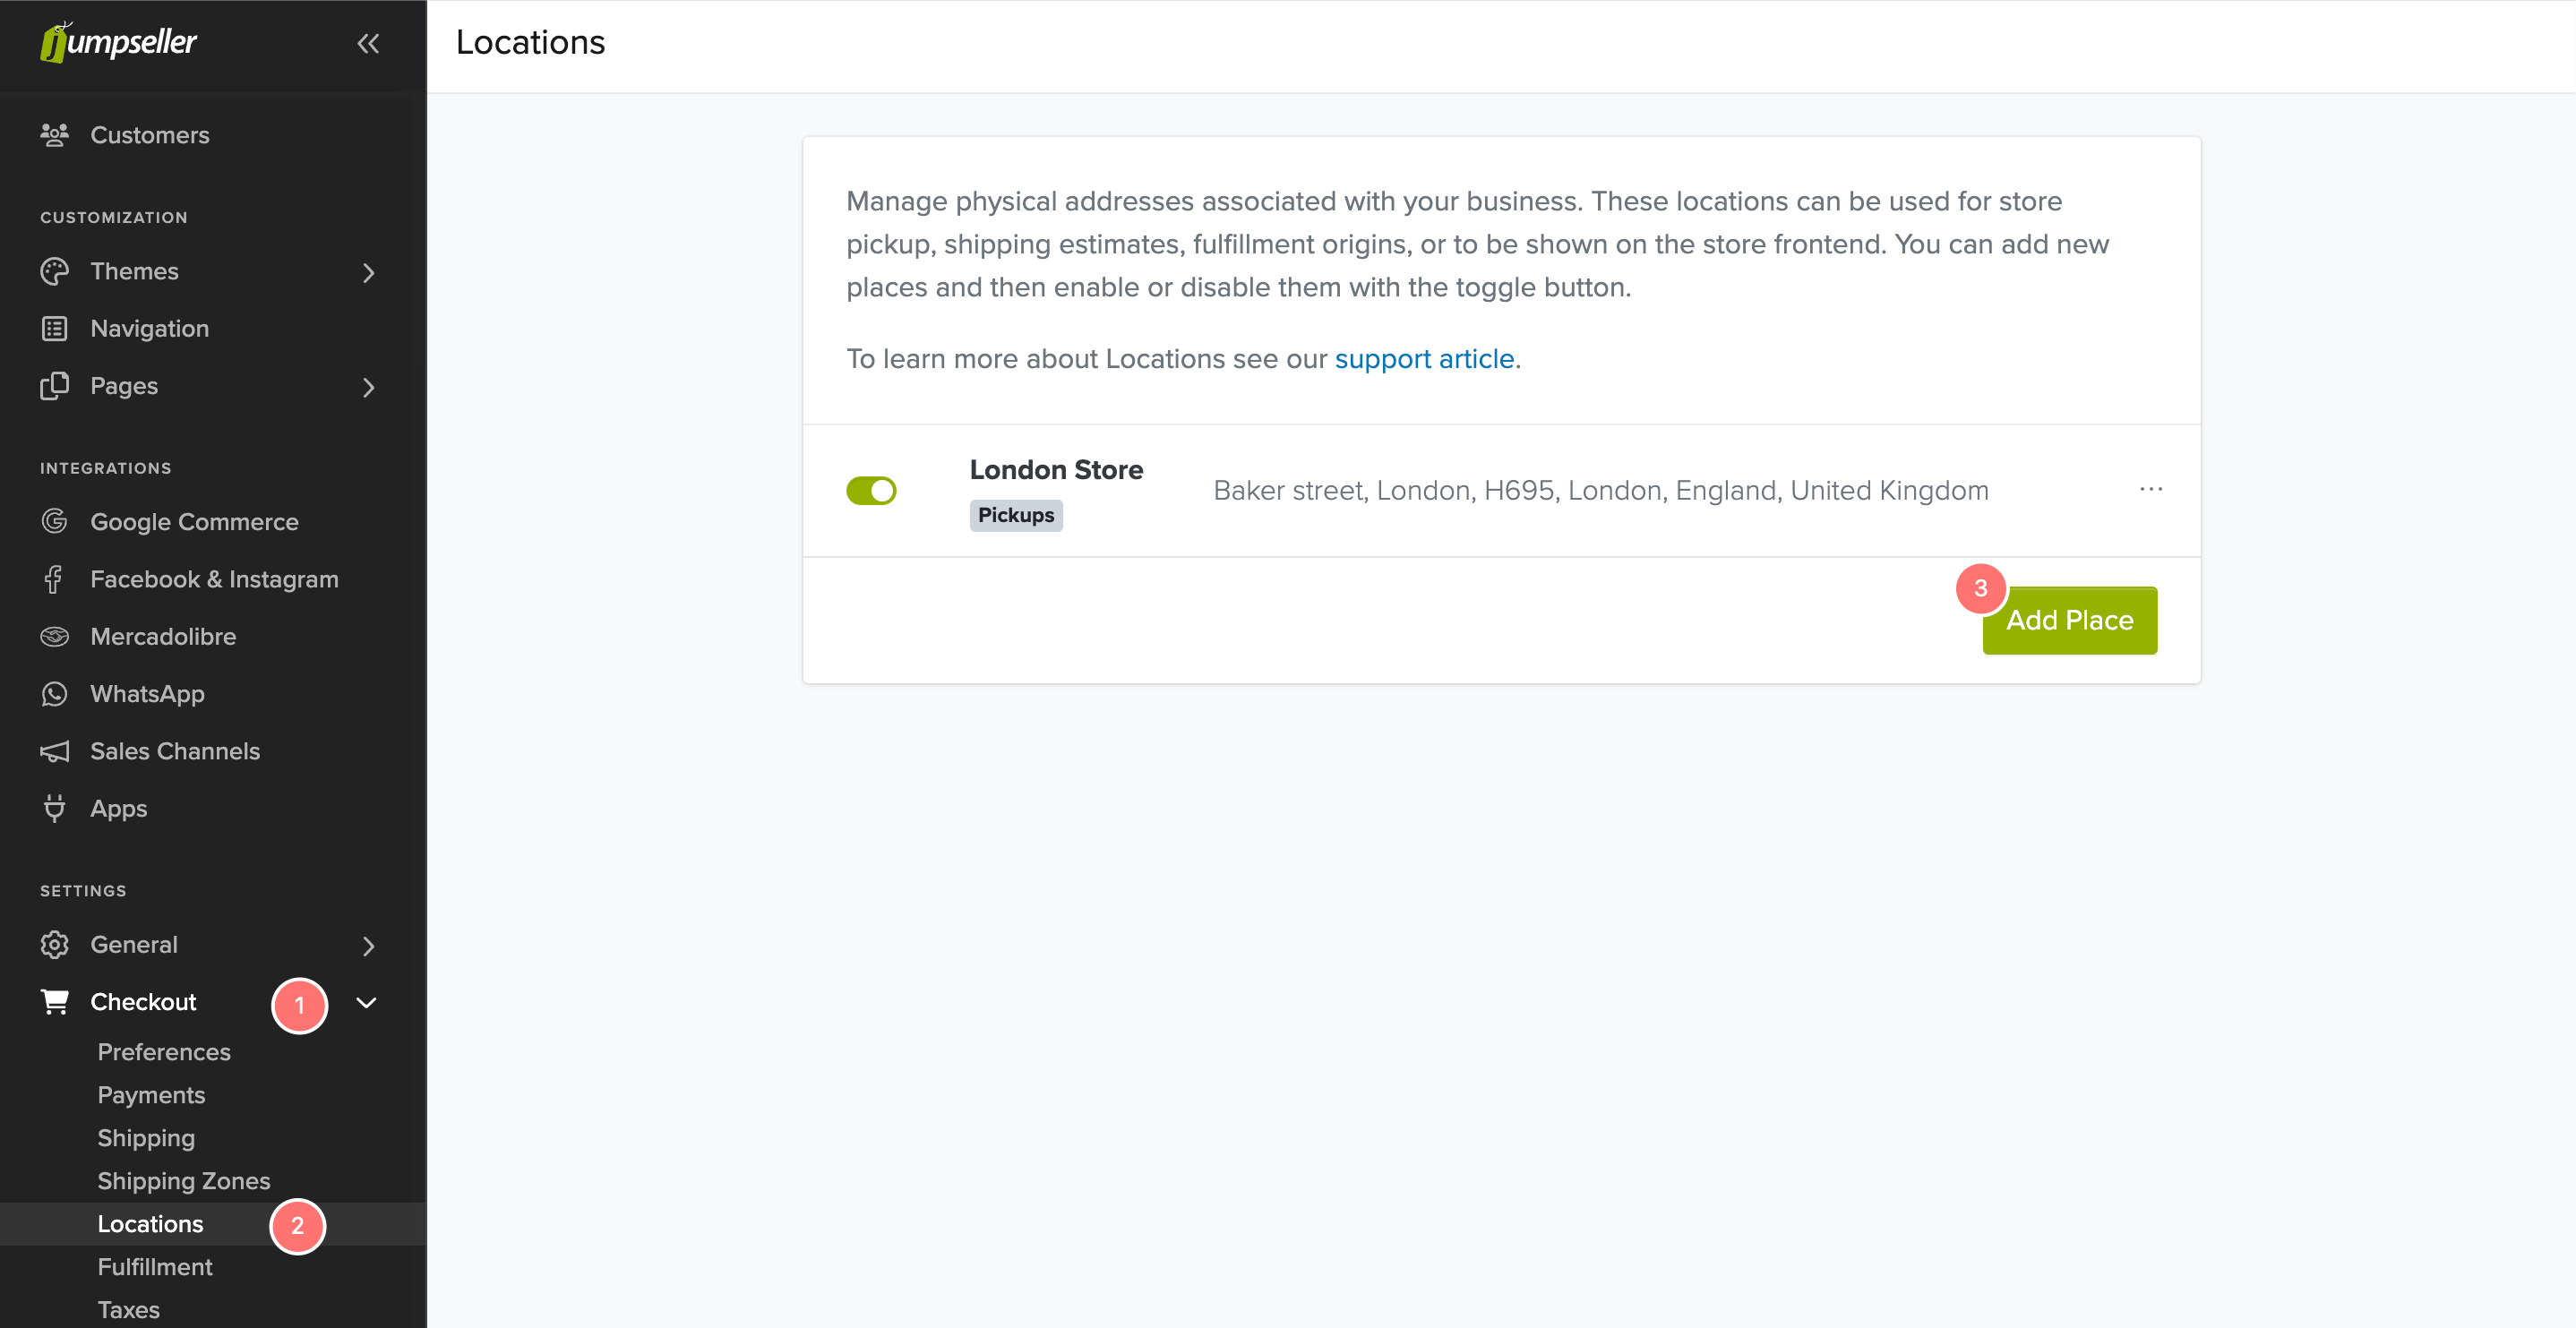The height and width of the screenshot is (1328, 2576).
Task: Click the Customers people icon
Action: (x=55, y=134)
